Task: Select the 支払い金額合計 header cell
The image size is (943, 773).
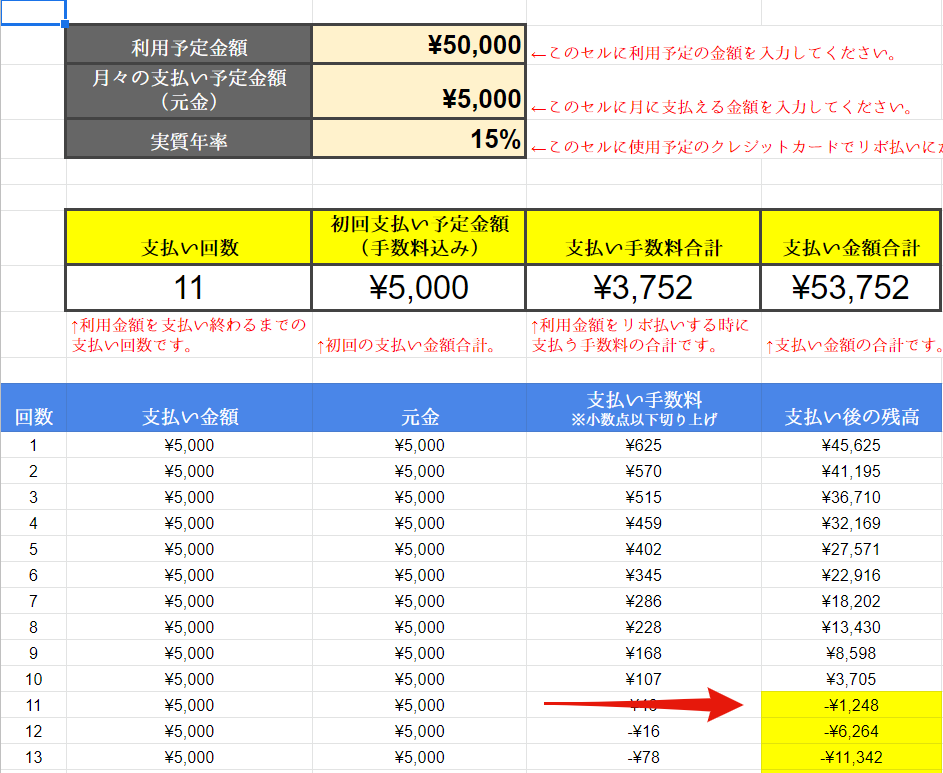Action: (850, 237)
